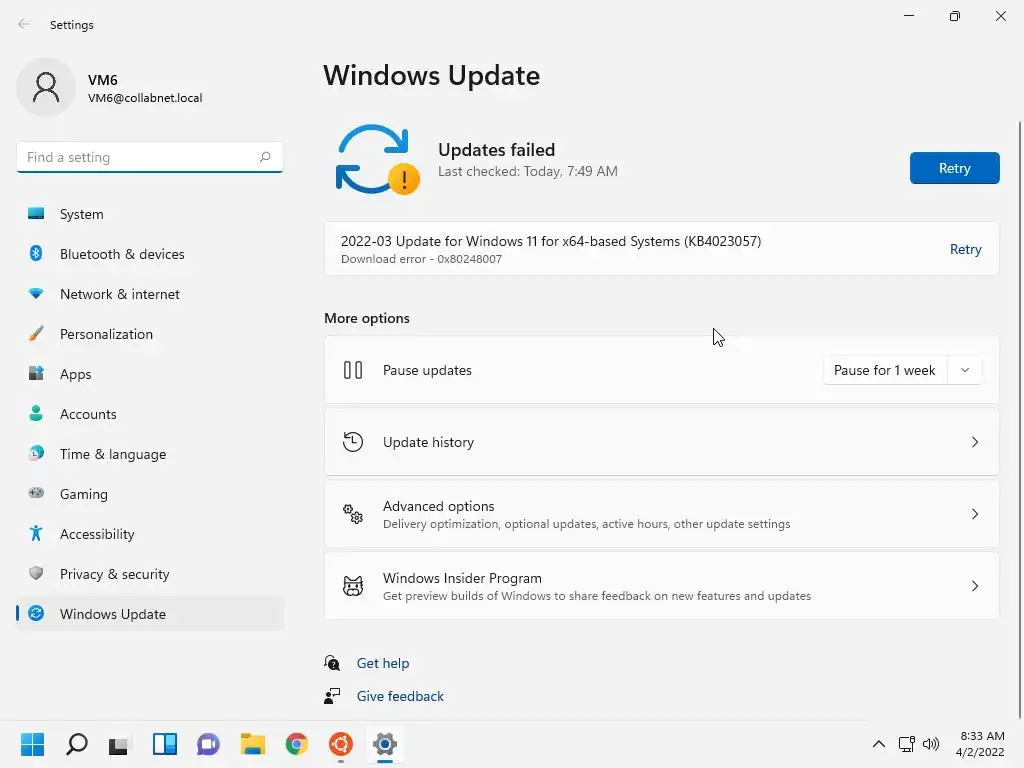Viewport: 1024px width, 768px height.
Task: Click the Windows Insider cat icon
Action: [x=353, y=586]
